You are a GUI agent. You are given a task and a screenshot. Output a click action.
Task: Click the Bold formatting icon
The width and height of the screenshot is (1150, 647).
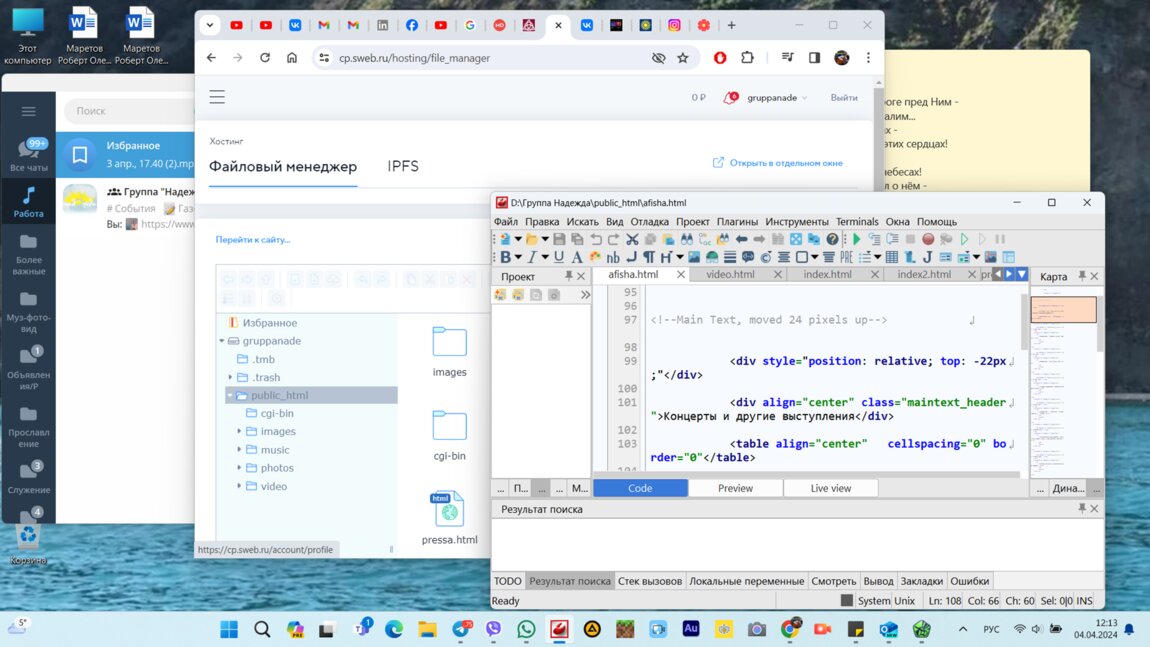coord(506,258)
